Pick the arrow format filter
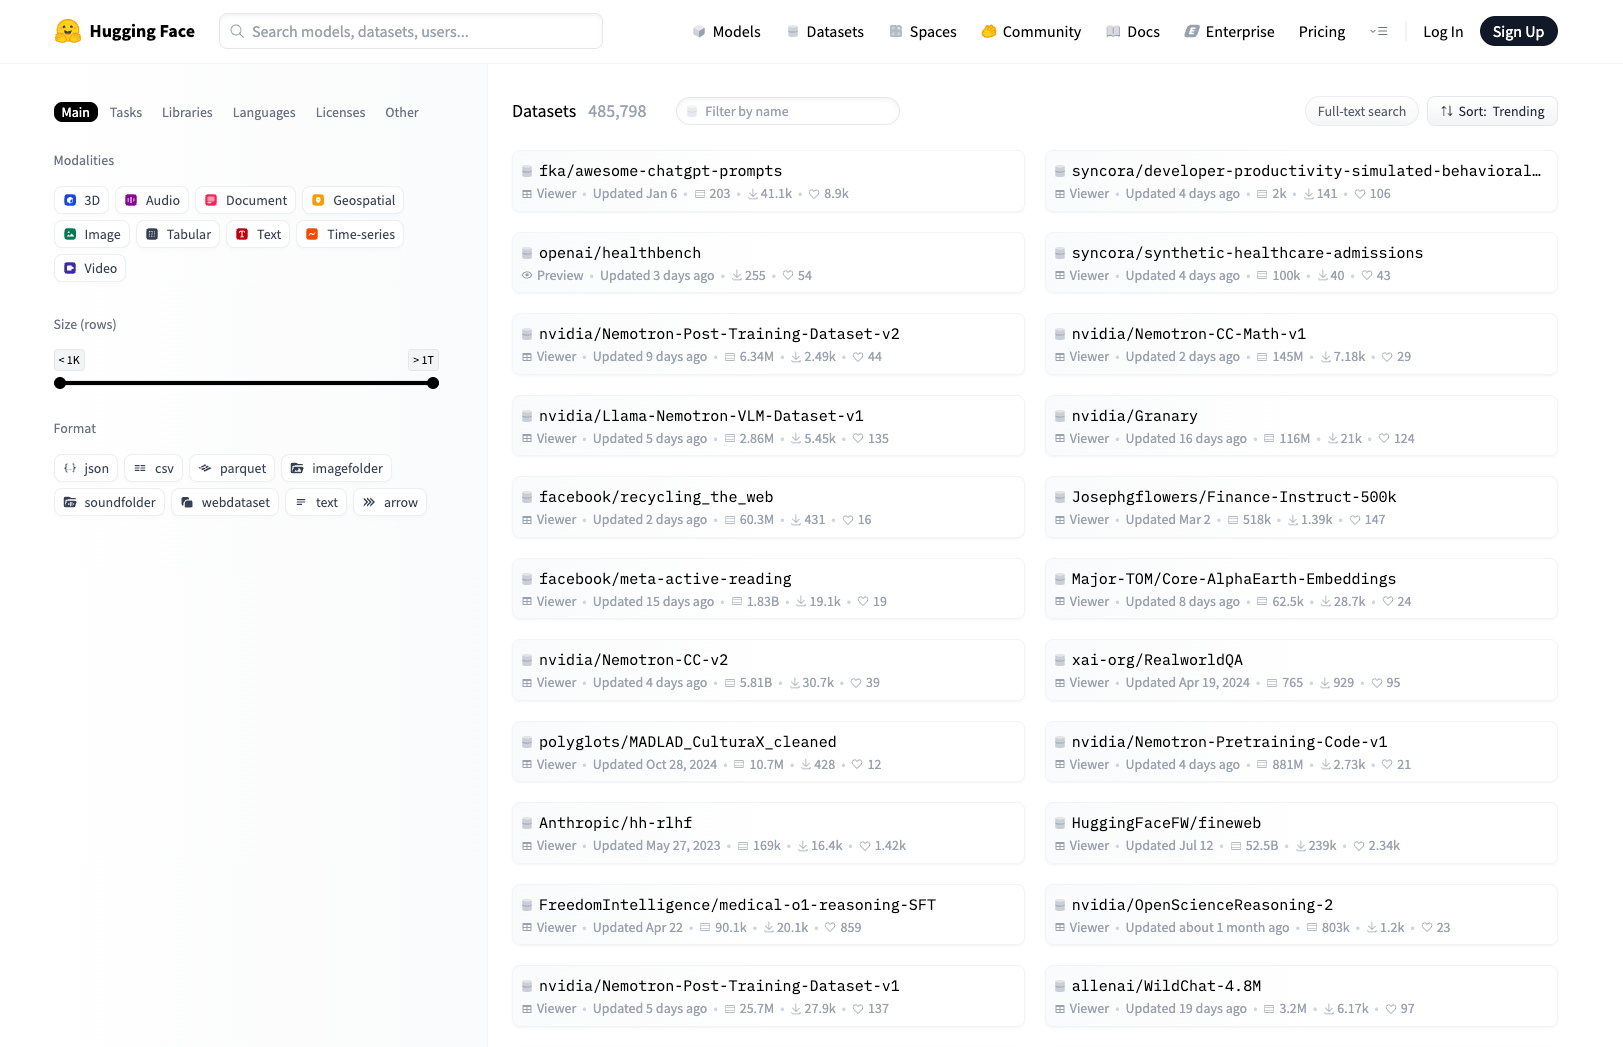 tap(390, 502)
